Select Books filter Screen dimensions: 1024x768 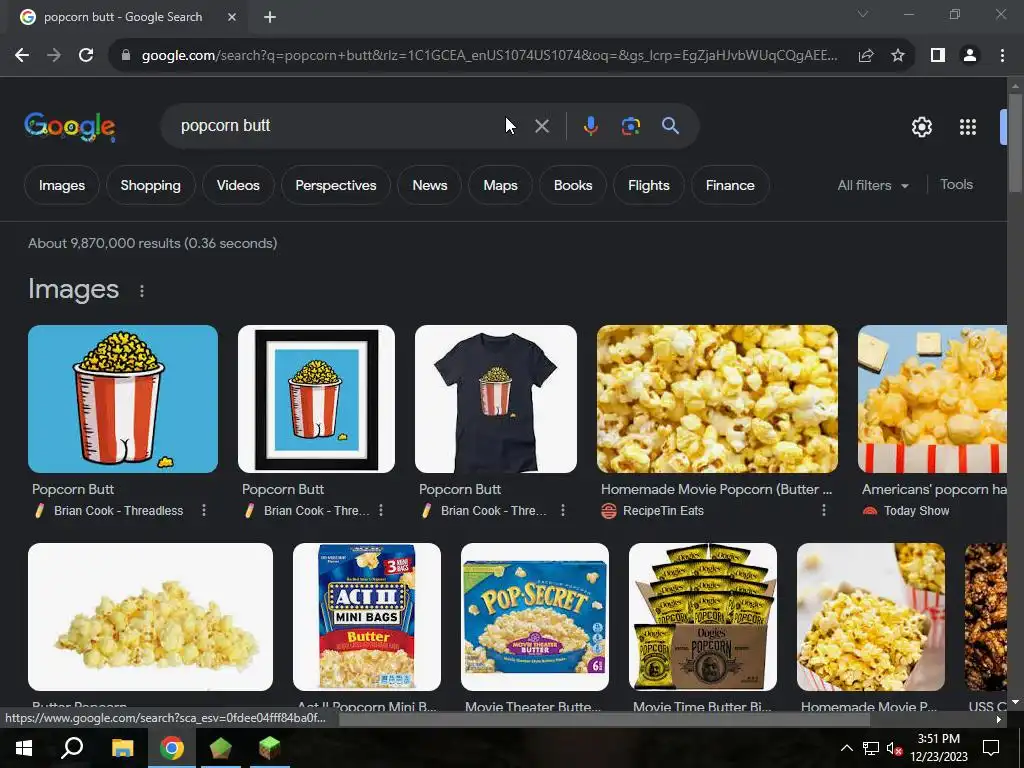coord(573,185)
